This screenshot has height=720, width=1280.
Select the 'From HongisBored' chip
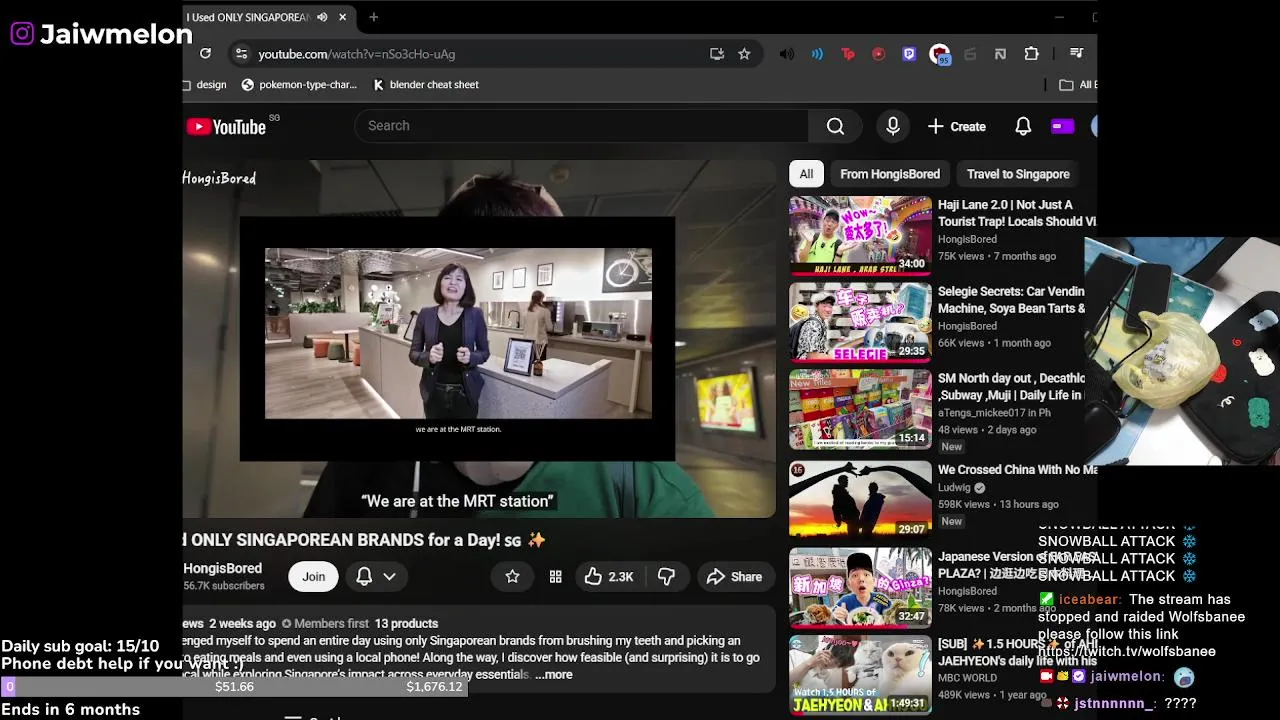coord(890,174)
